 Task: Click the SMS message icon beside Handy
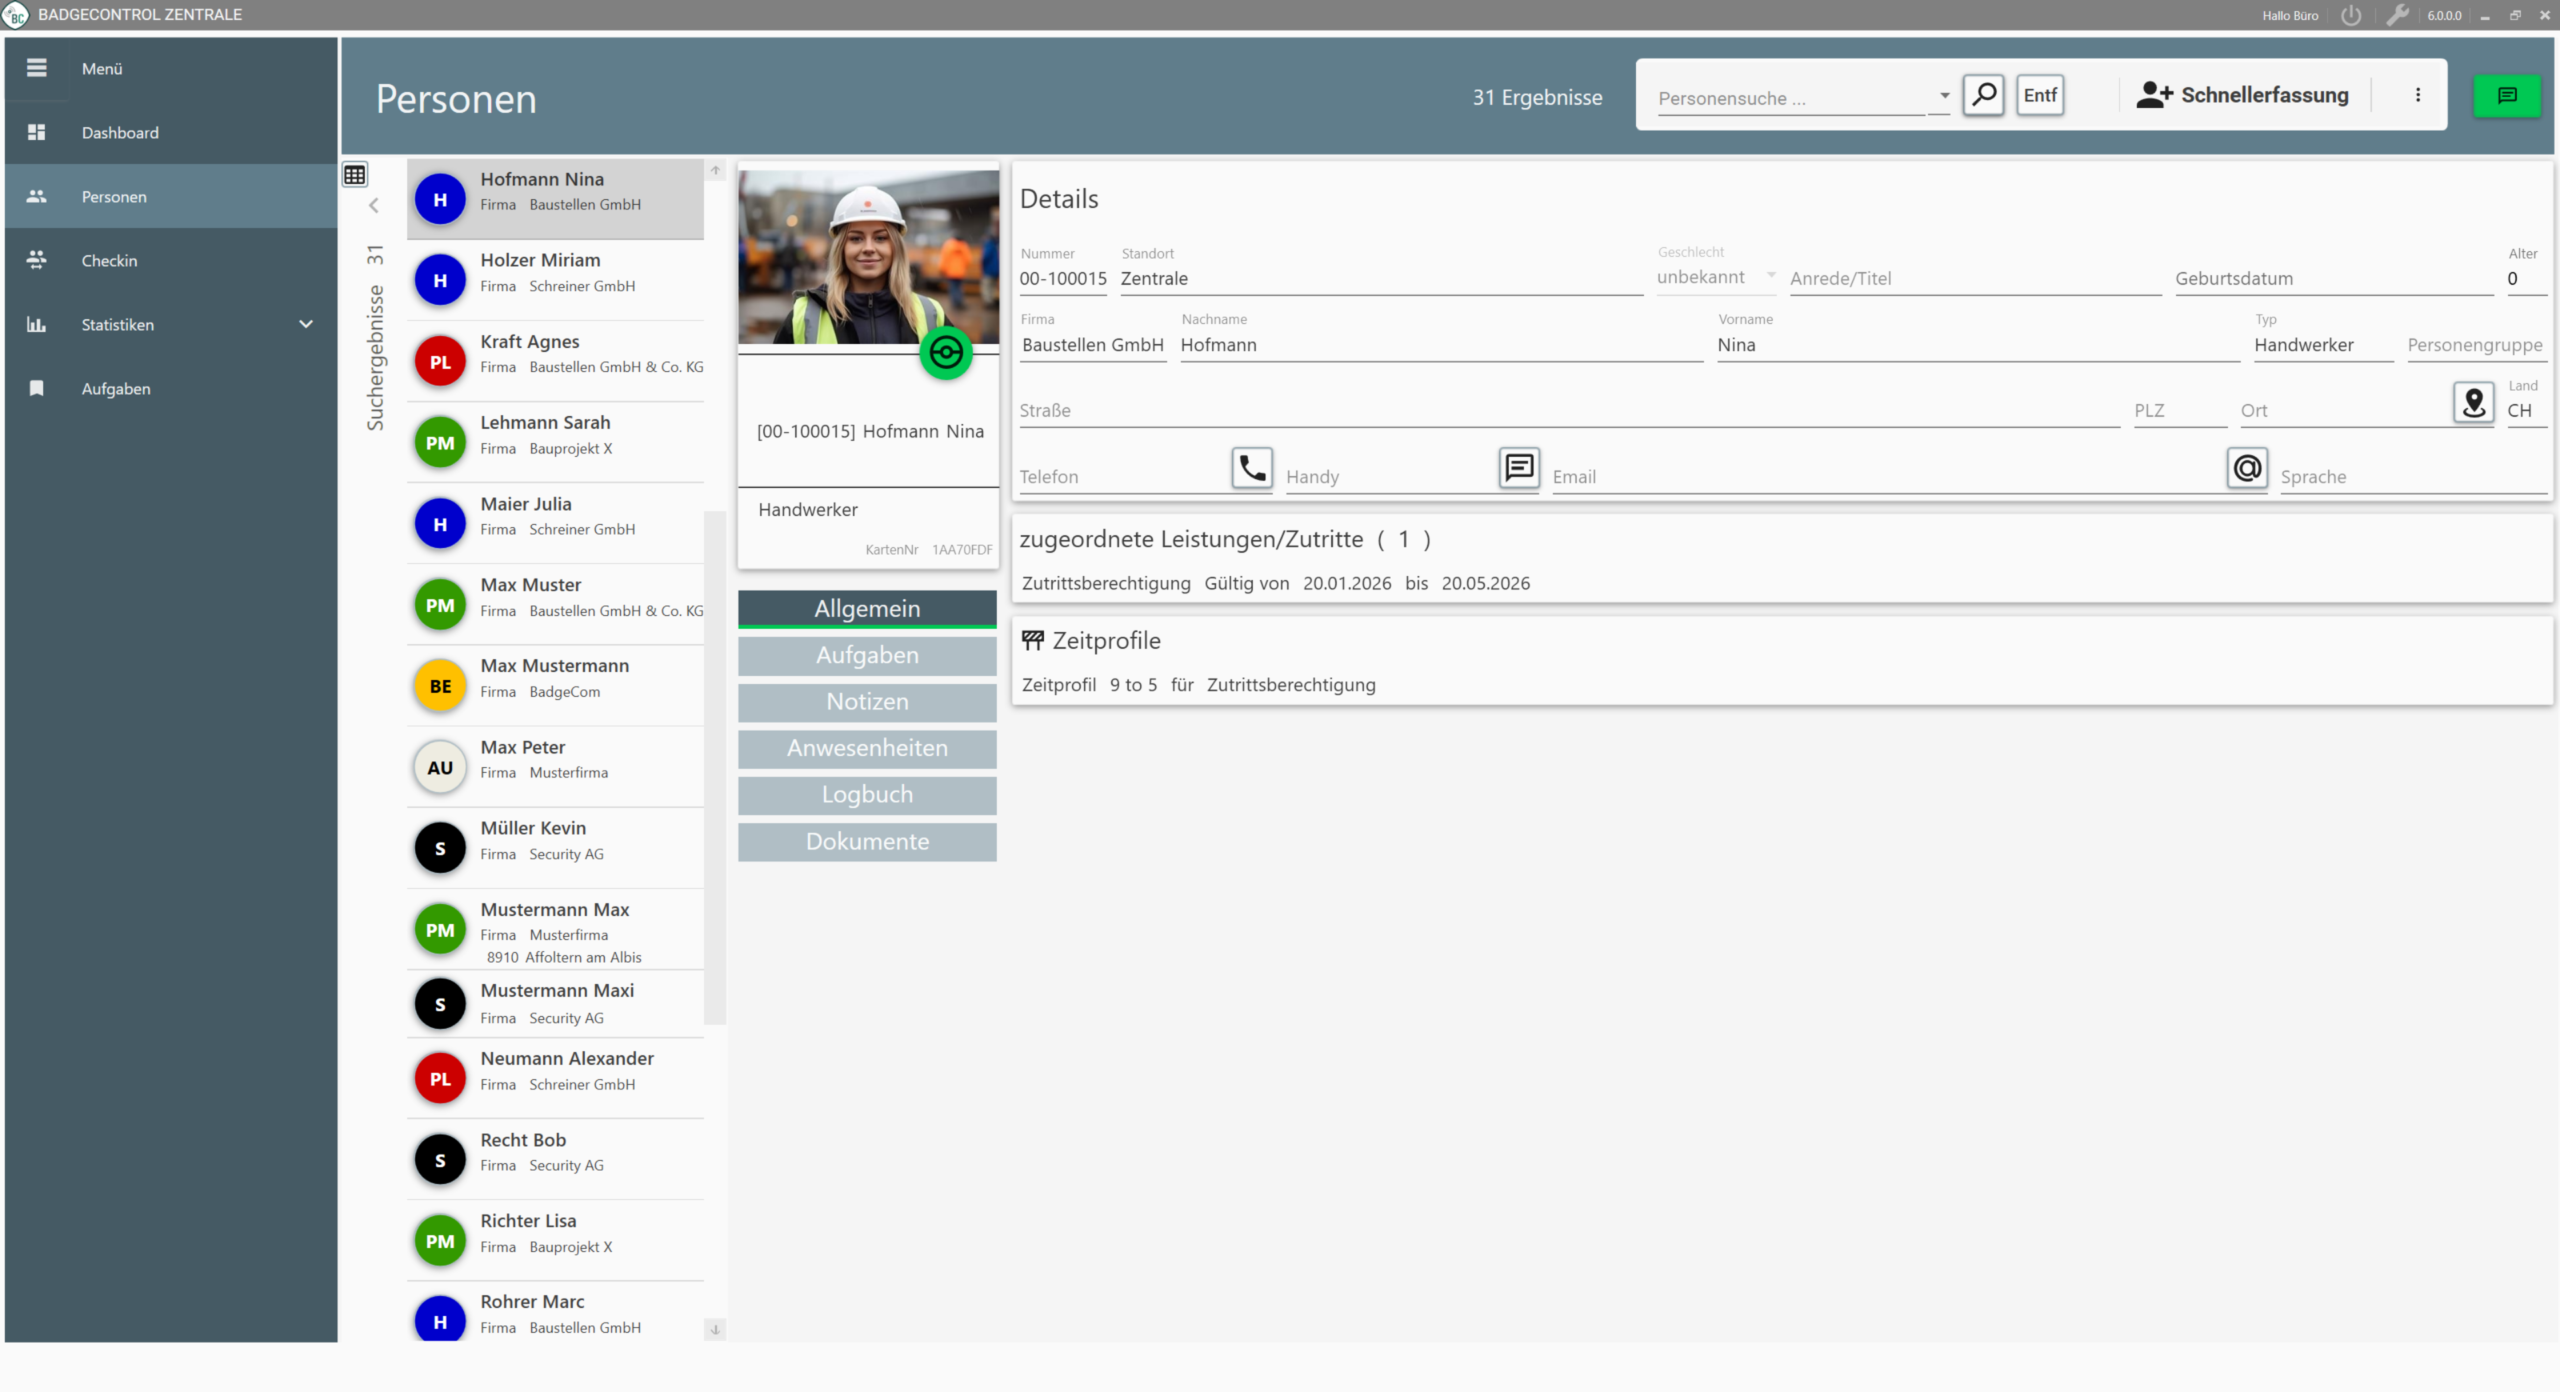click(x=1519, y=468)
